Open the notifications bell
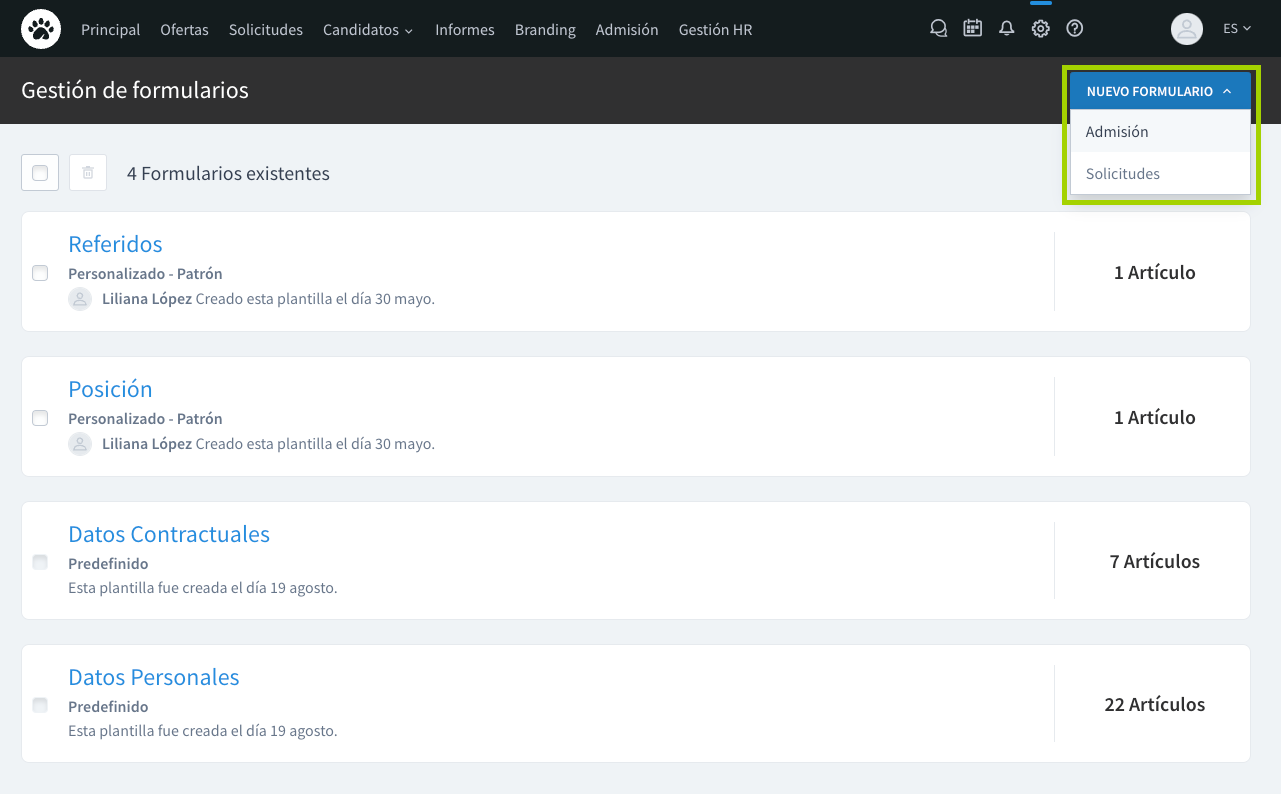The height and width of the screenshot is (794, 1281). tap(1006, 29)
